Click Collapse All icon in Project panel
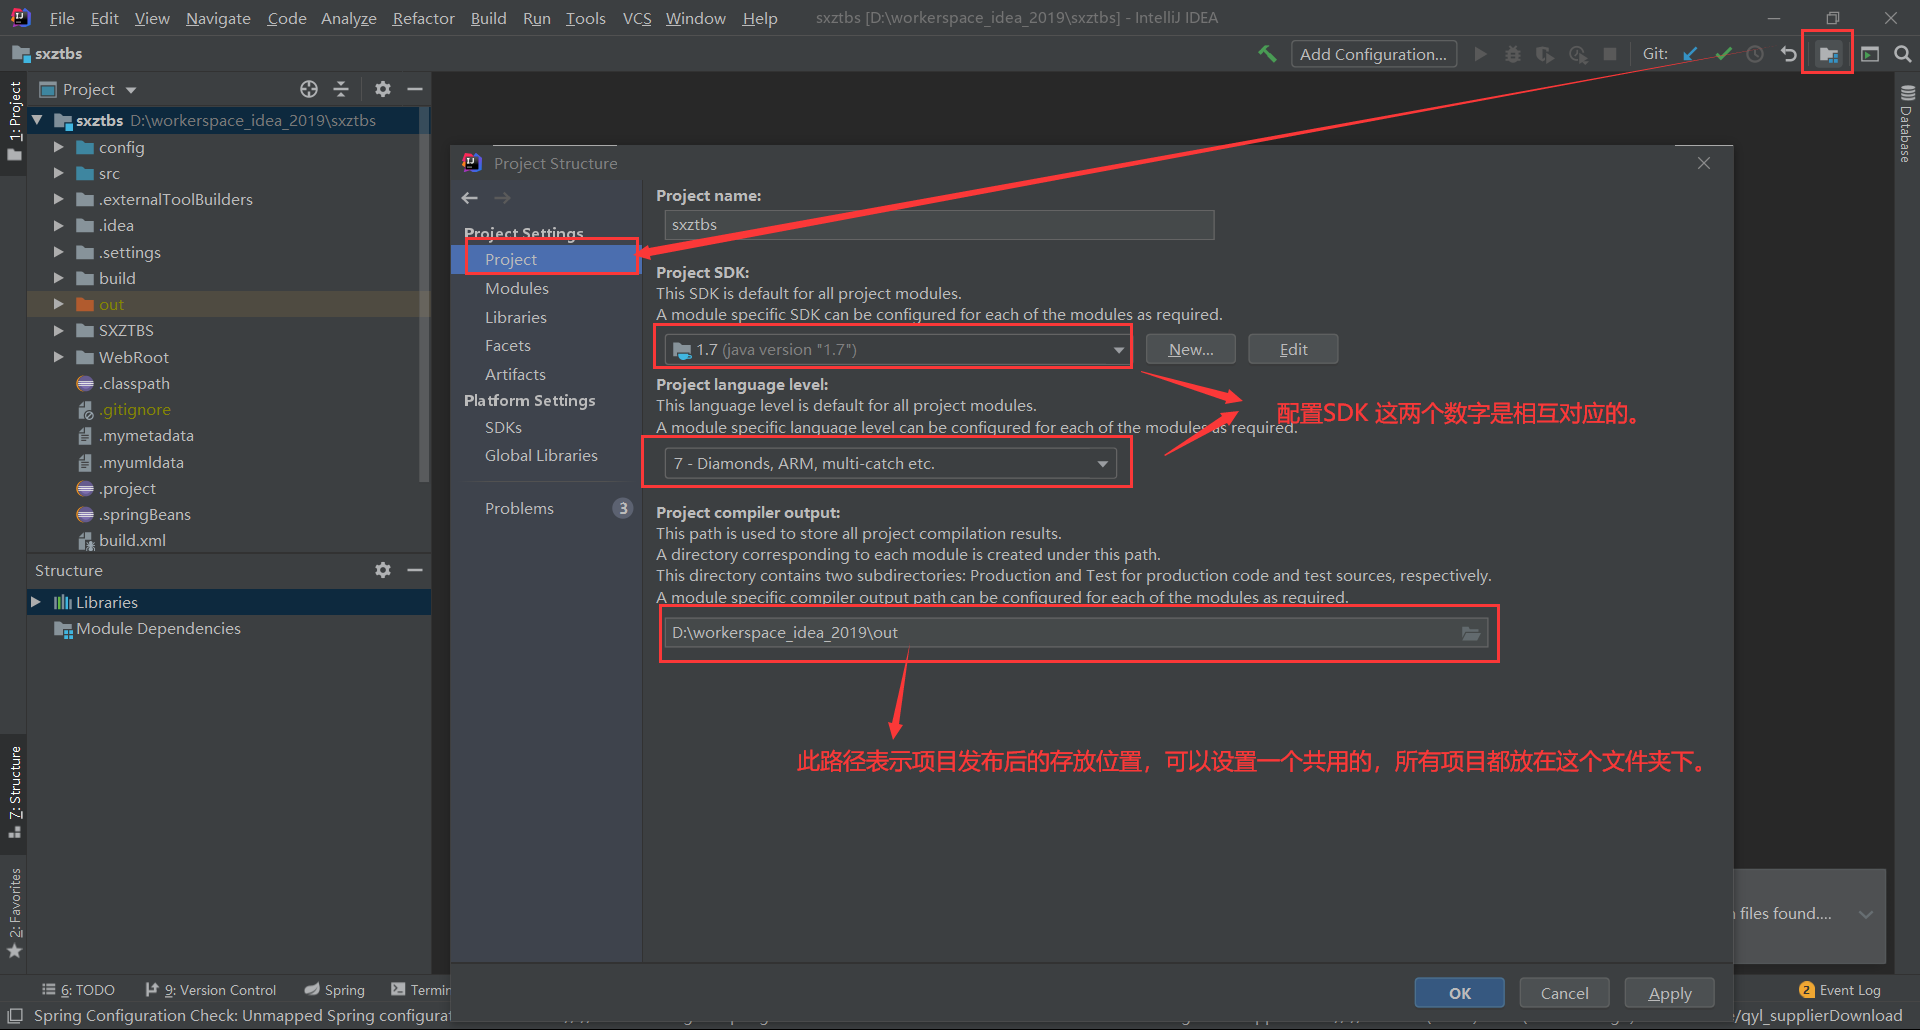Image resolution: width=1920 pixels, height=1030 pixels. tap(341, 89)
